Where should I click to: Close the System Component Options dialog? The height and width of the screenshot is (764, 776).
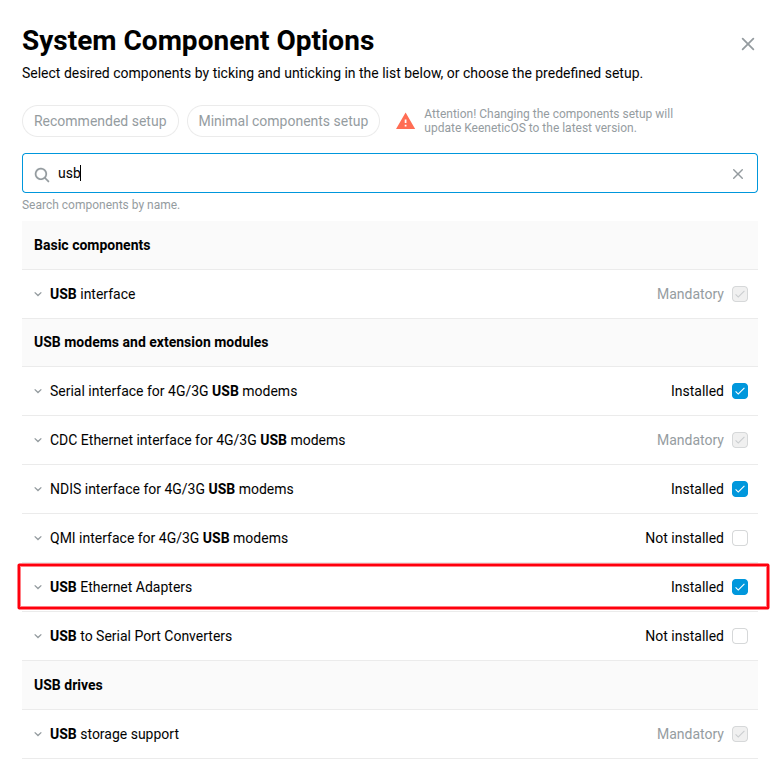pos(747,44)
